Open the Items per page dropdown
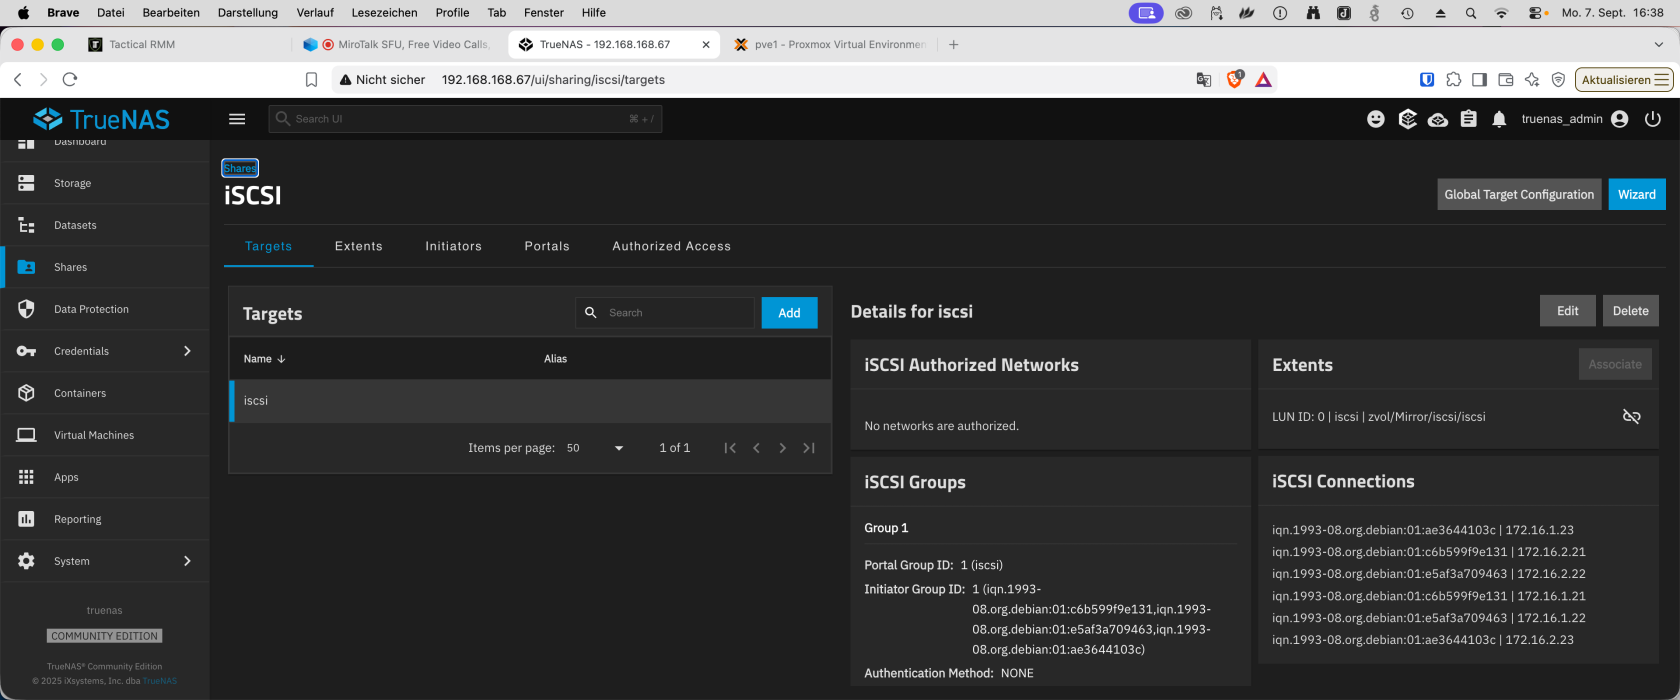The height and width of the screenshot is (700, 1680). [x=595, y=448]
